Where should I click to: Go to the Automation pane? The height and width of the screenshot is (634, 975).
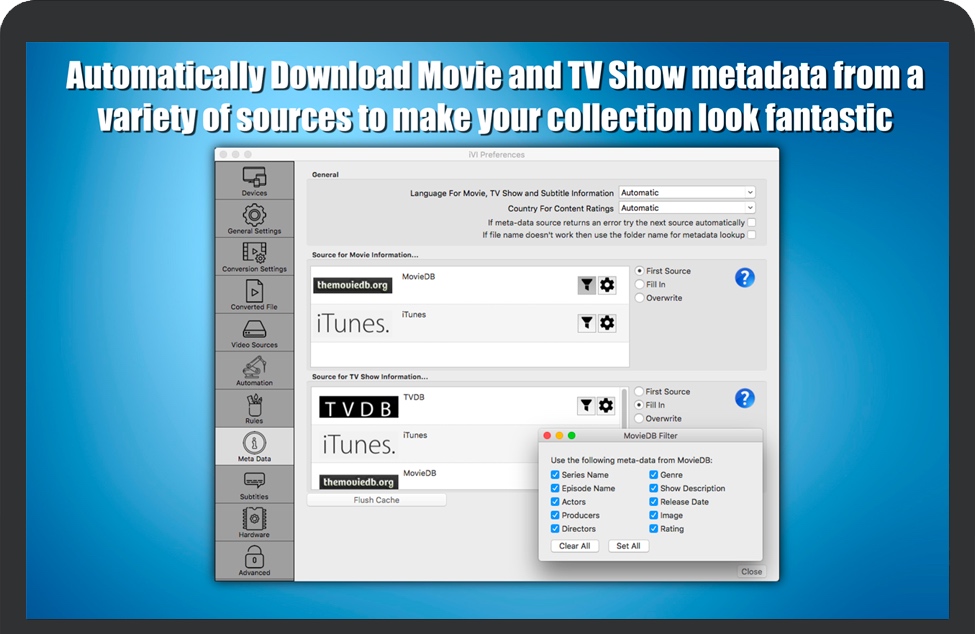tap(254, 370)
